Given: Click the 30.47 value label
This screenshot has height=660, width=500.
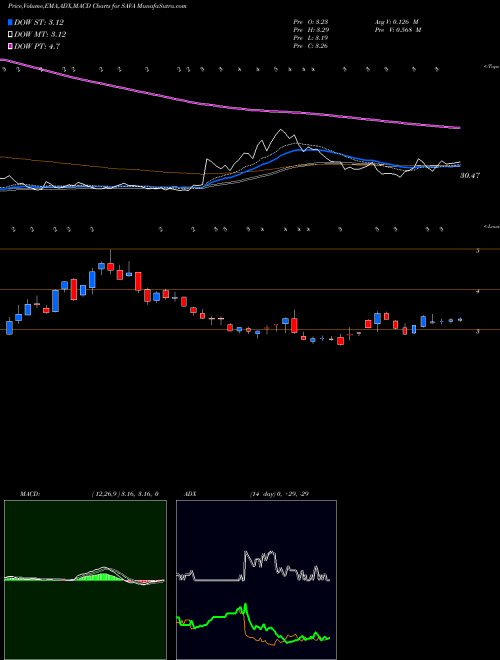Looking at the screenshot, I should (x=470, y=176).
